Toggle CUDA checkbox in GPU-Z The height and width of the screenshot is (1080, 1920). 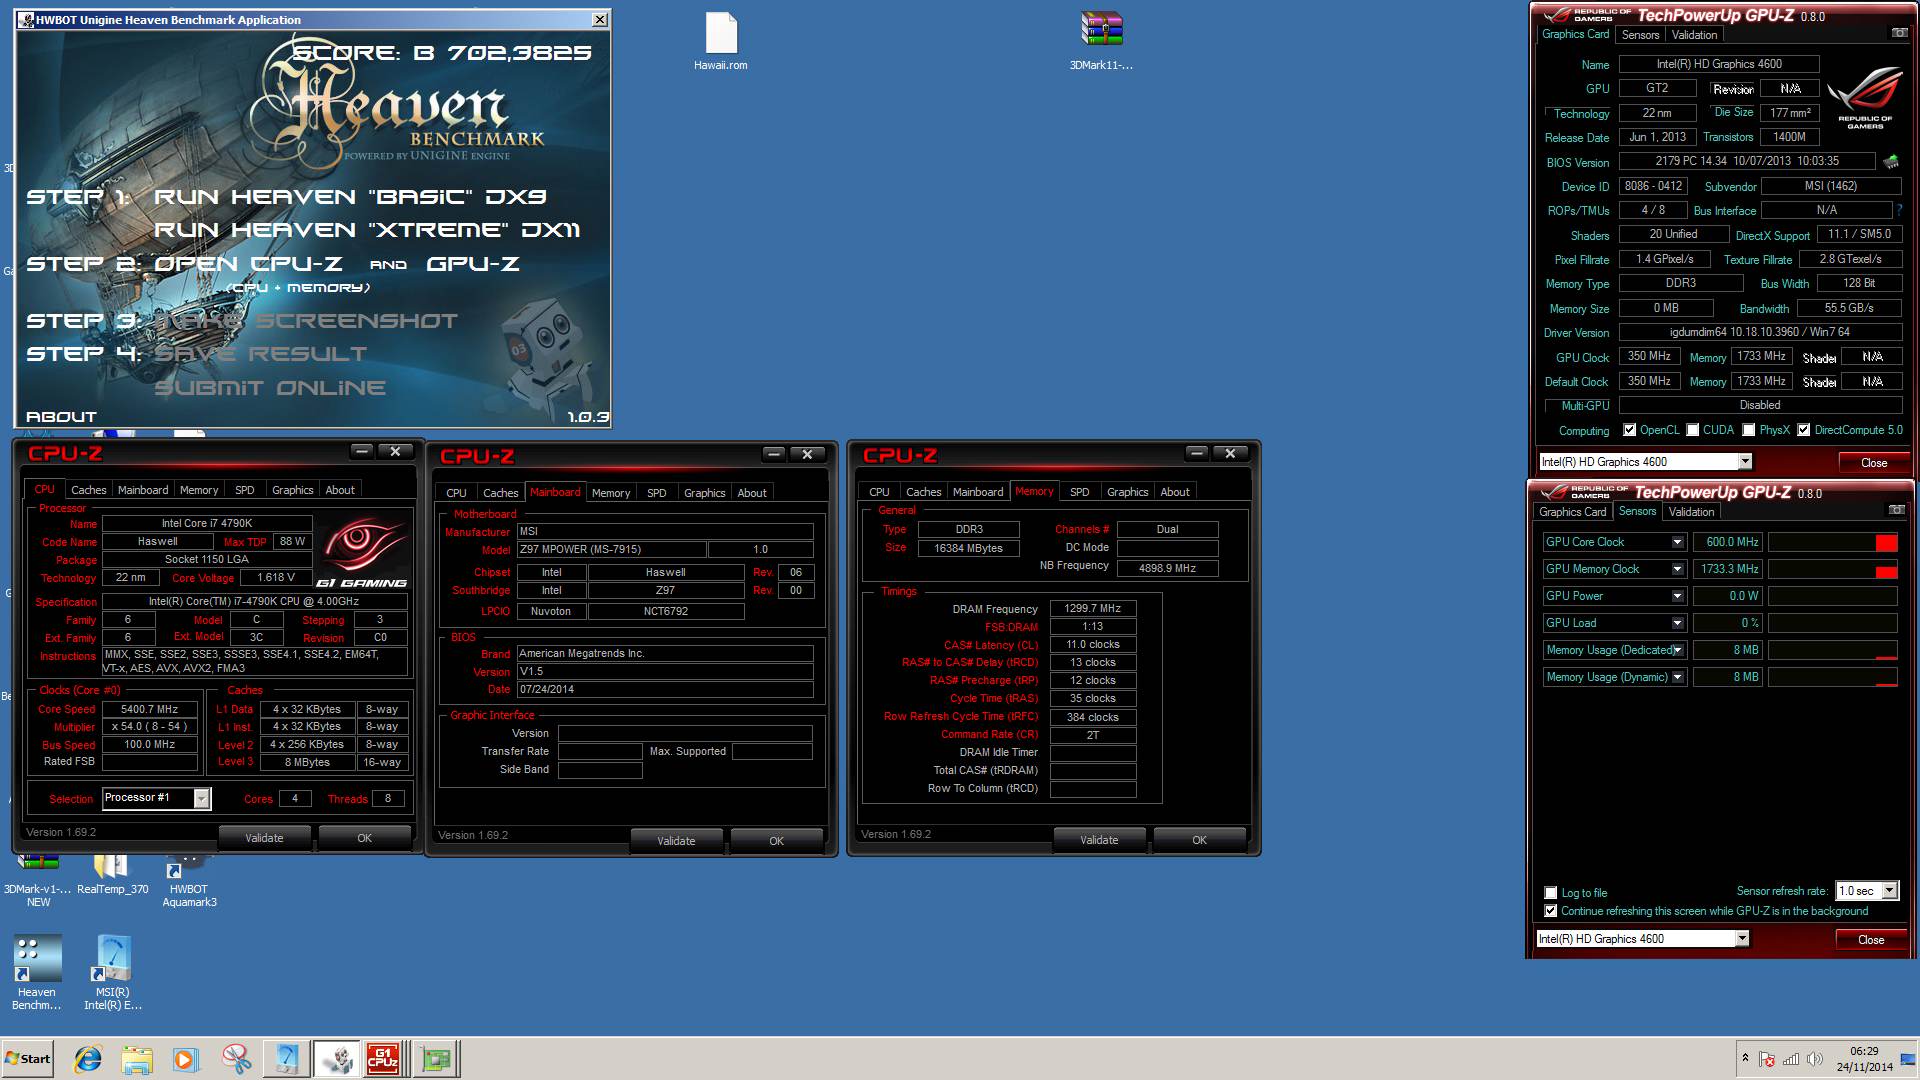[1692, 430]
